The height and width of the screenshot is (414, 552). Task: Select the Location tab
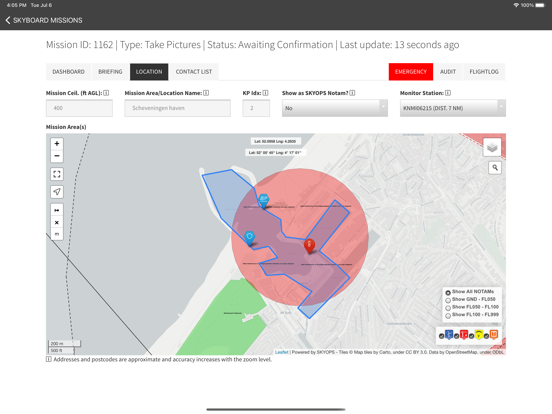(x=149, y=72)
